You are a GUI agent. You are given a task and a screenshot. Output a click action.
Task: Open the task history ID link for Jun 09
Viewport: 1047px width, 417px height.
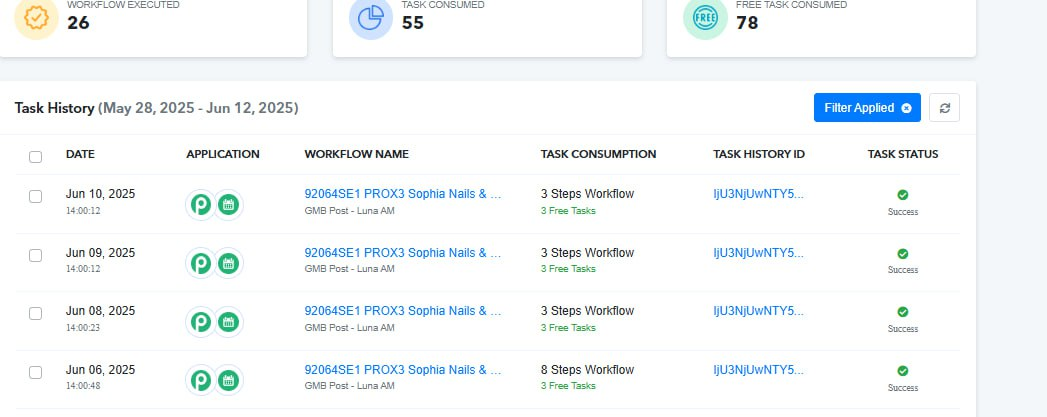[759, 253]
